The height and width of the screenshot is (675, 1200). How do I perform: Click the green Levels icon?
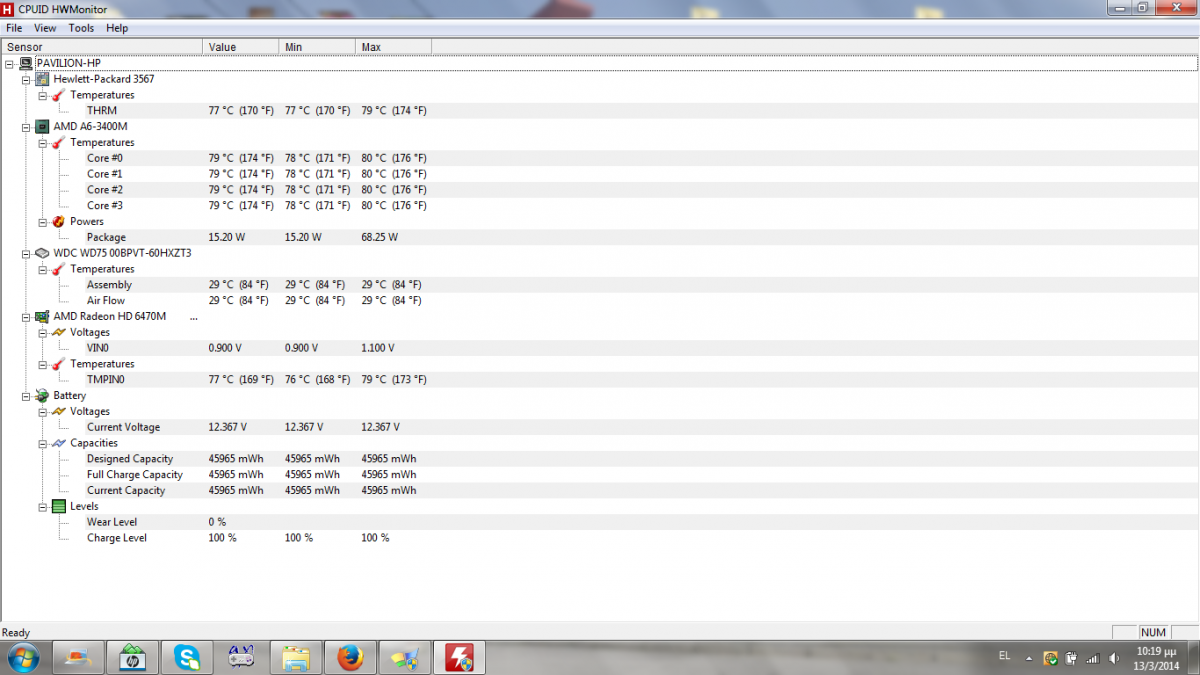pyautogui.click(x=59, y=507)
